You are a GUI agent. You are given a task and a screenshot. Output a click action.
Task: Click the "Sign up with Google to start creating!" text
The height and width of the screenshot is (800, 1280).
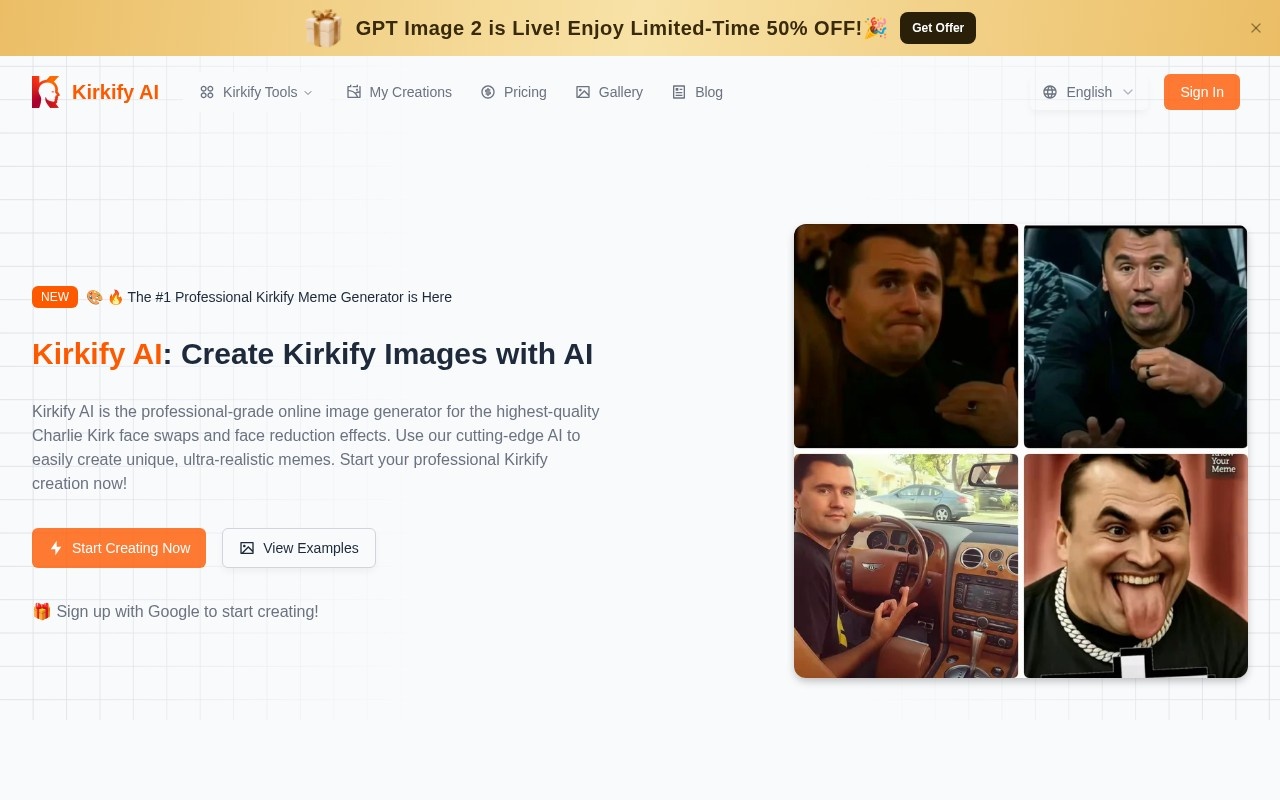[x=187, y=611]
